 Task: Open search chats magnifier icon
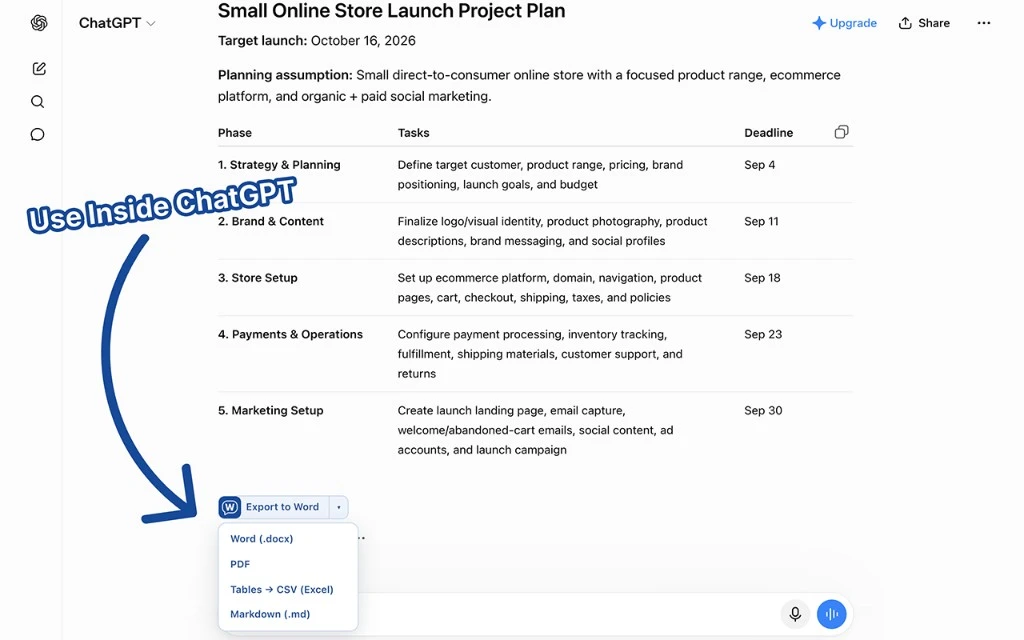[x=38, y=101]
